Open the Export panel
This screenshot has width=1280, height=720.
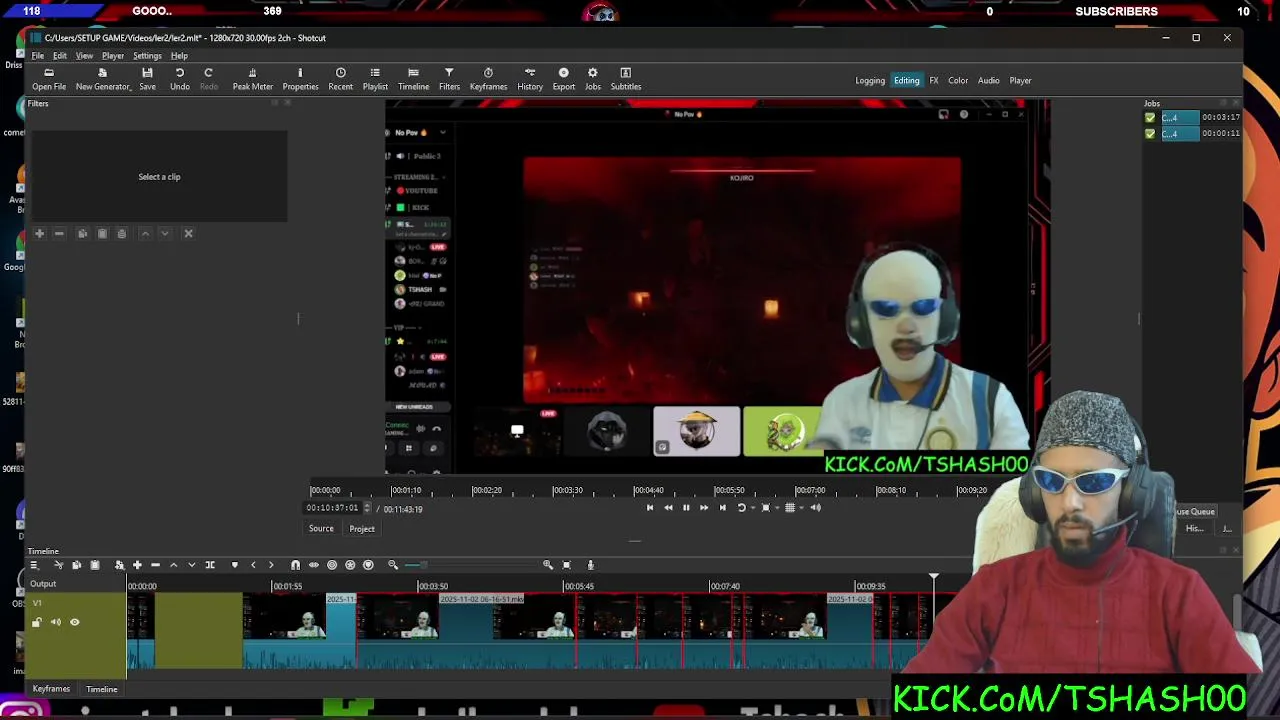pos(564,79)
